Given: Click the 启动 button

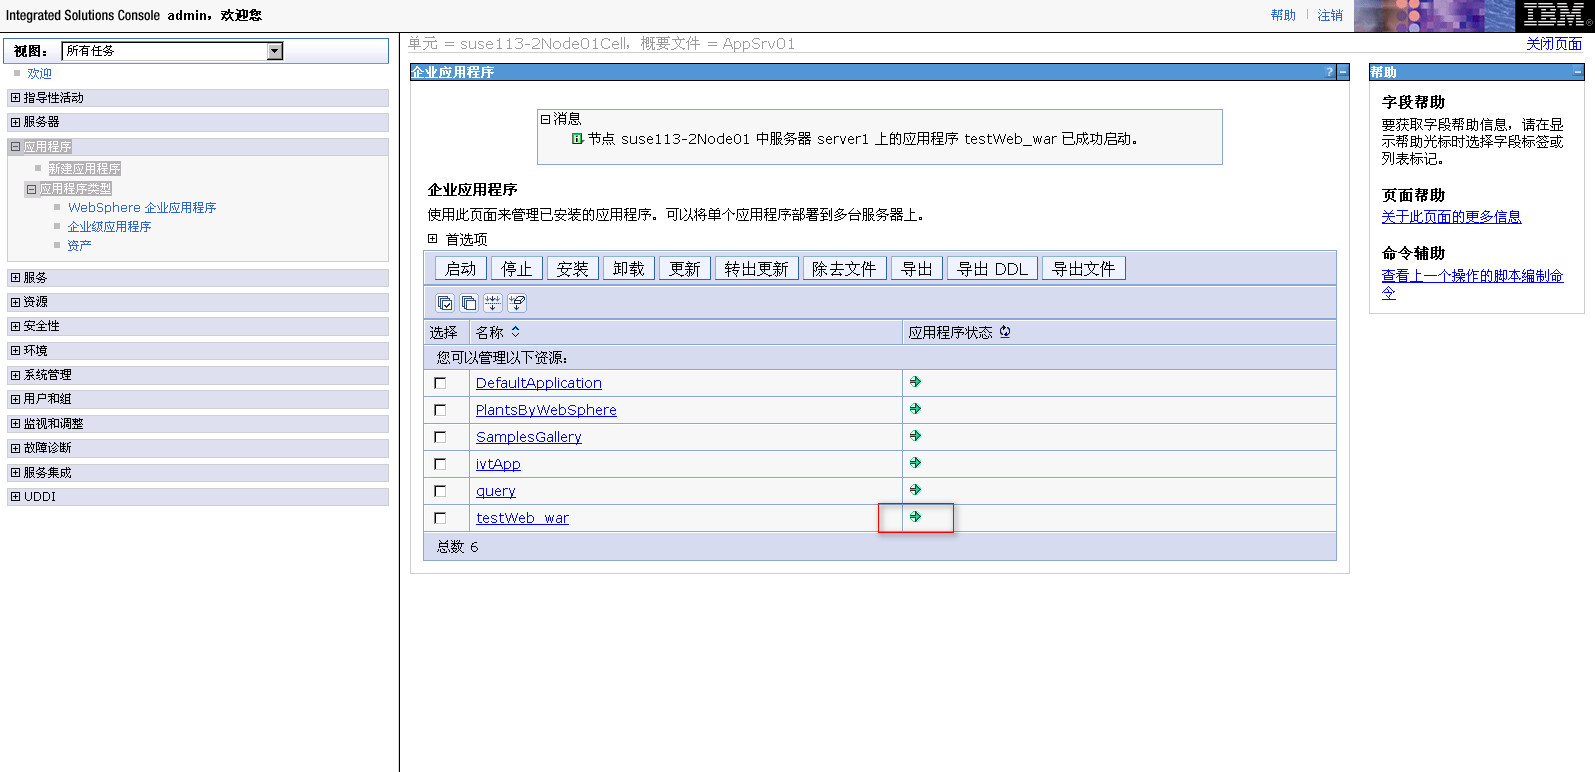Looking at the screenshot, I should pos(461,269).
